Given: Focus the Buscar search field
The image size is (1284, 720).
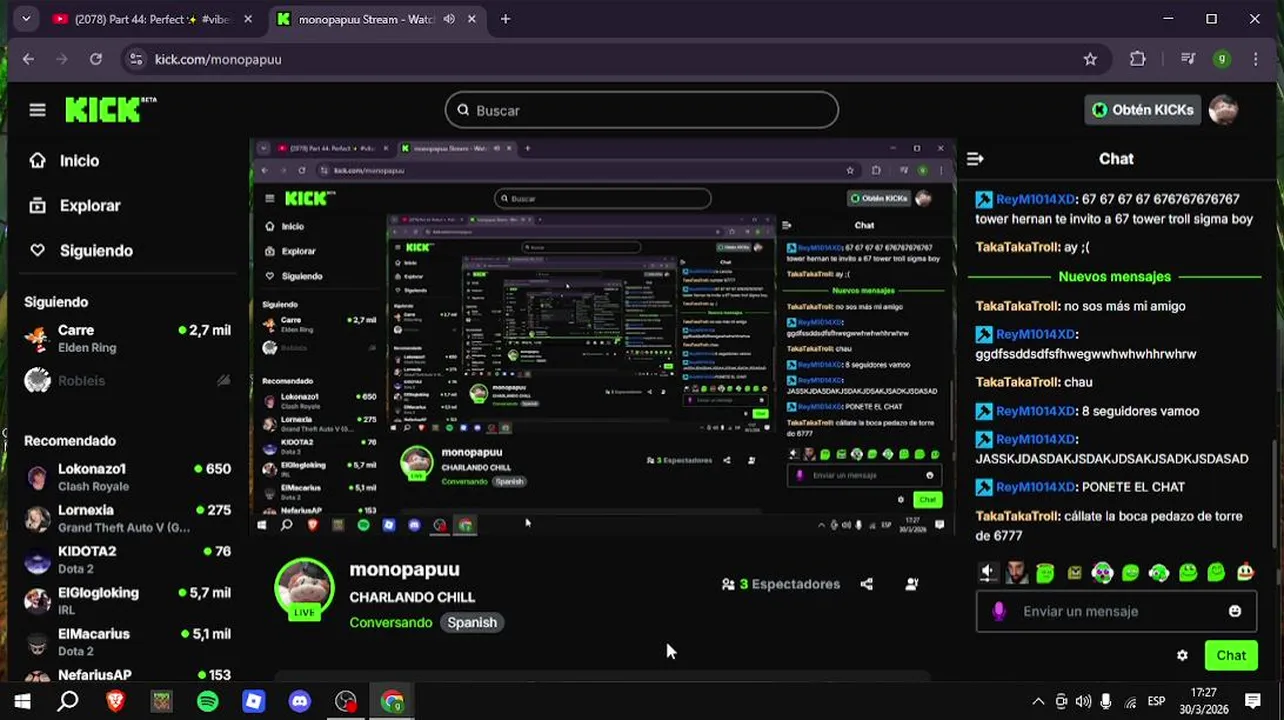Looking at the screenshot, I should pyautogui.click(x=642, y=110).
